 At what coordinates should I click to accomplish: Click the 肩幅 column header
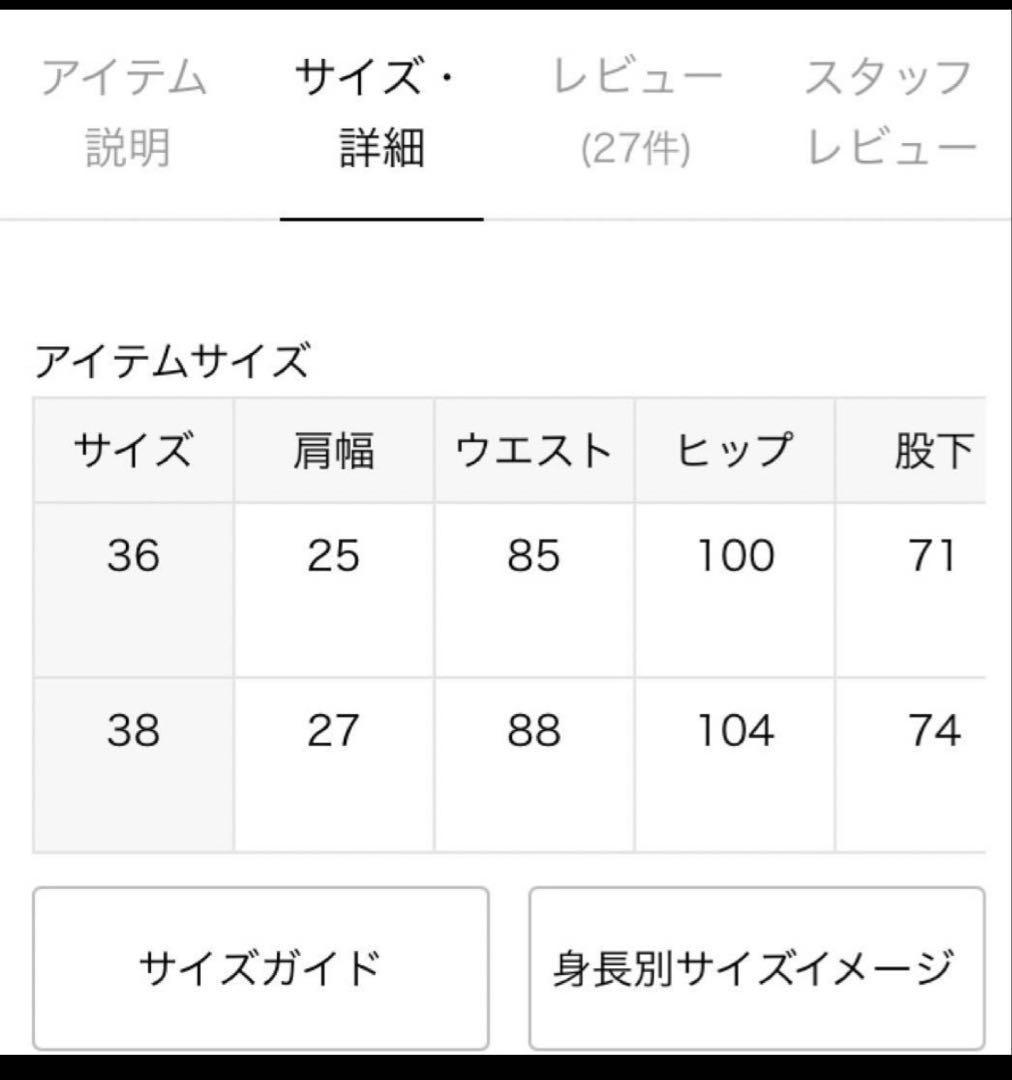tap(334, 450)
